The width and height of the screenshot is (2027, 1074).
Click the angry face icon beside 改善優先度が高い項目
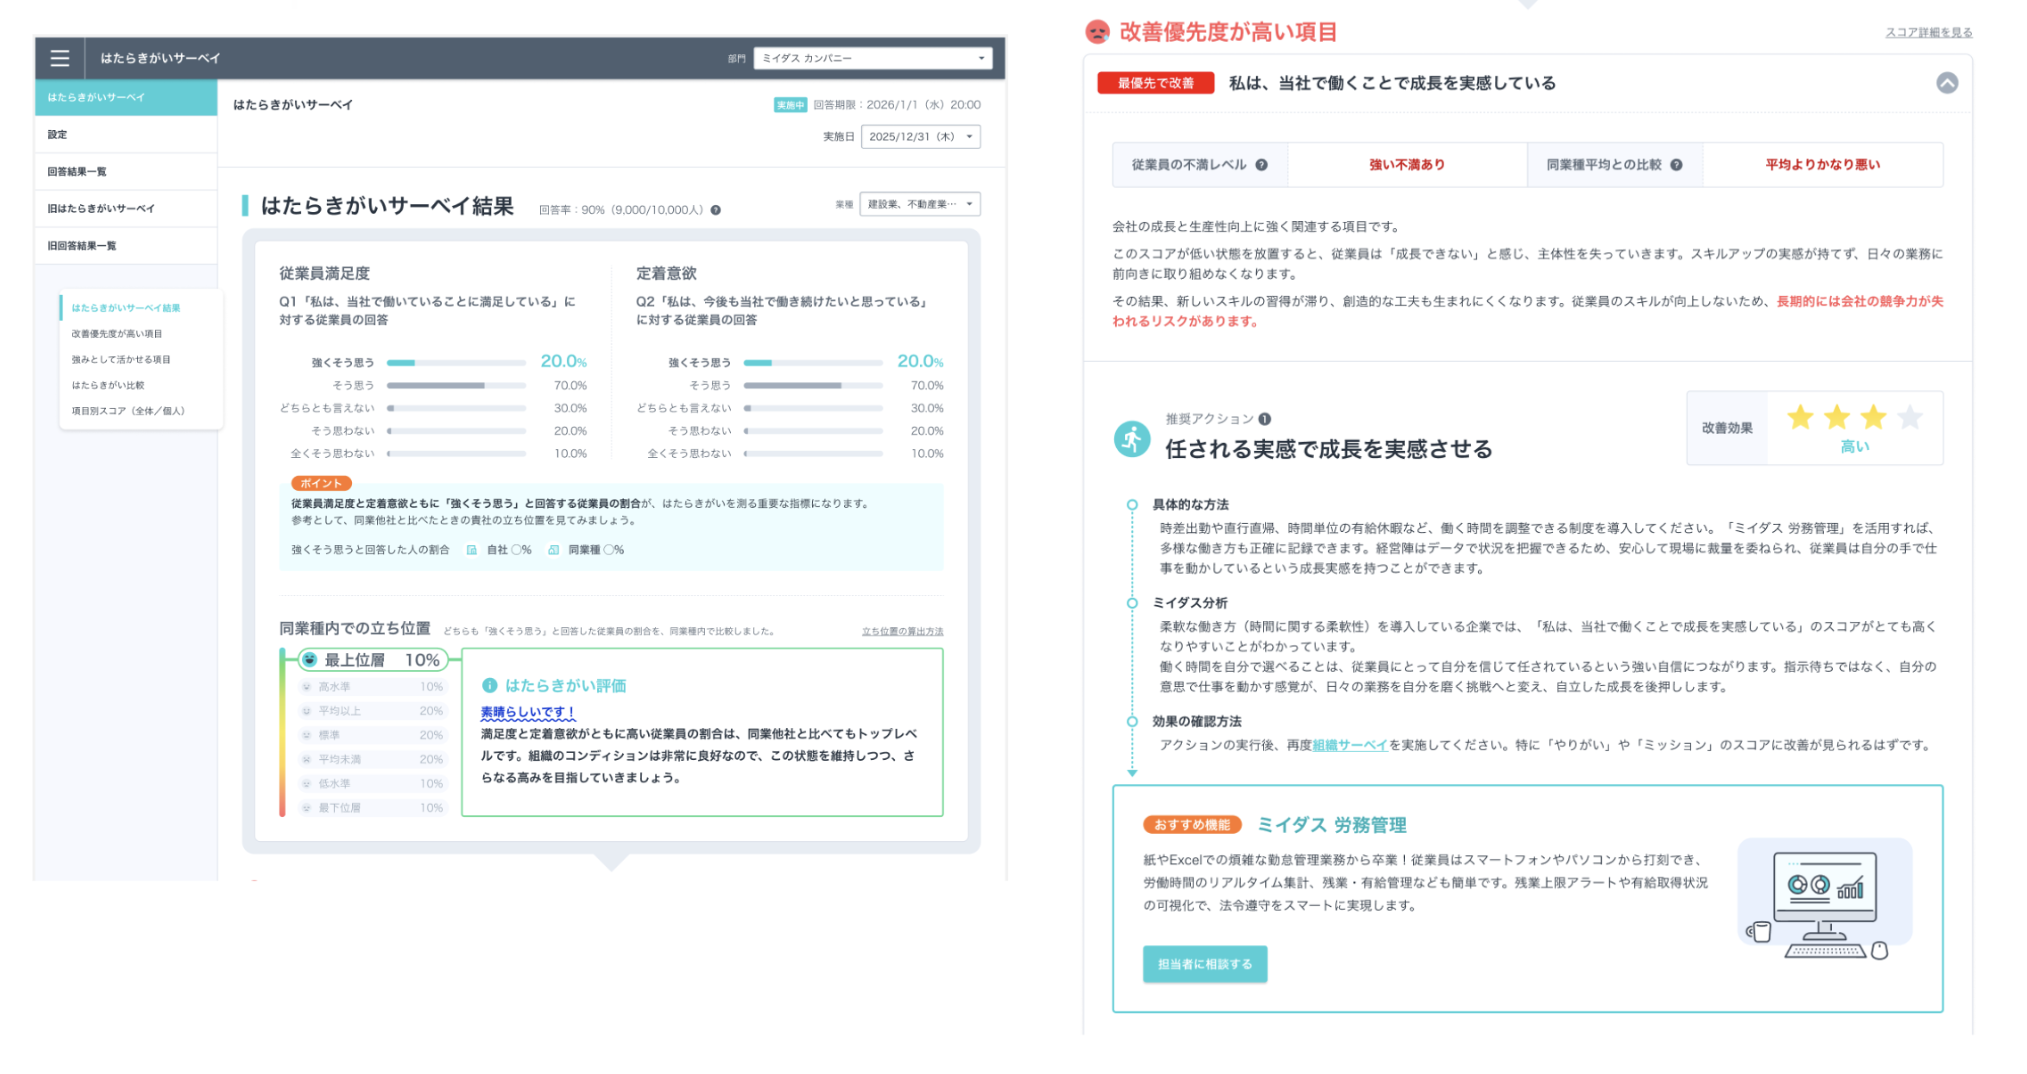point(1097,32)
